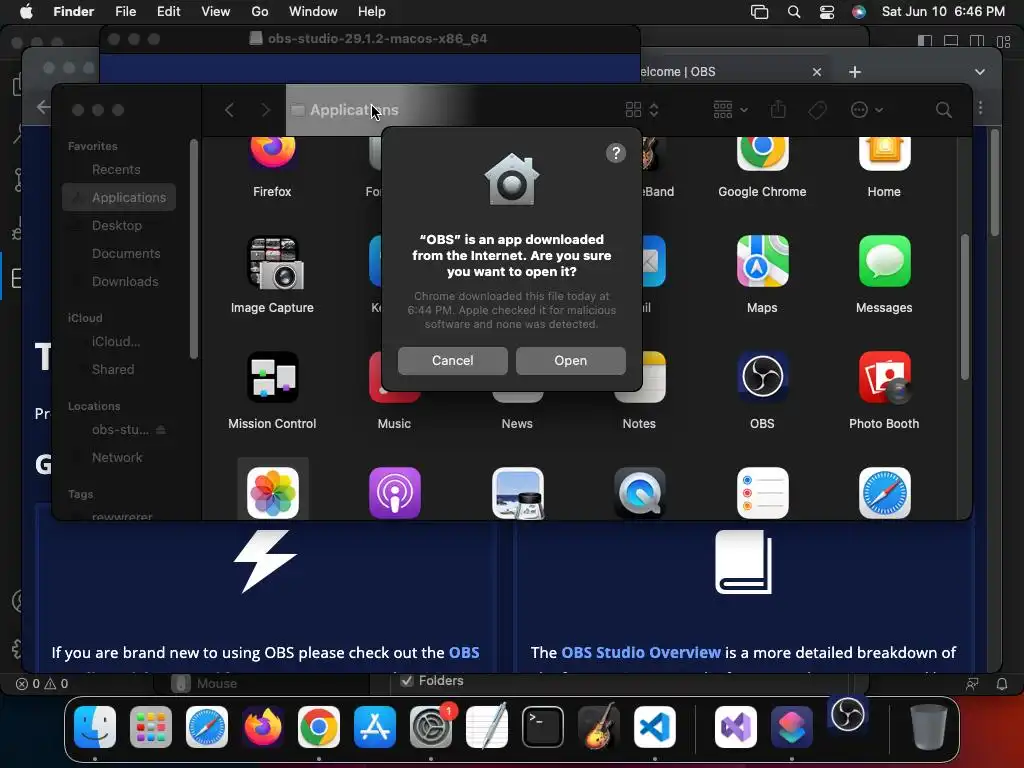Open System Settings from the Dock
This screenshot has height=768, width=1024.
pos(431,727)
